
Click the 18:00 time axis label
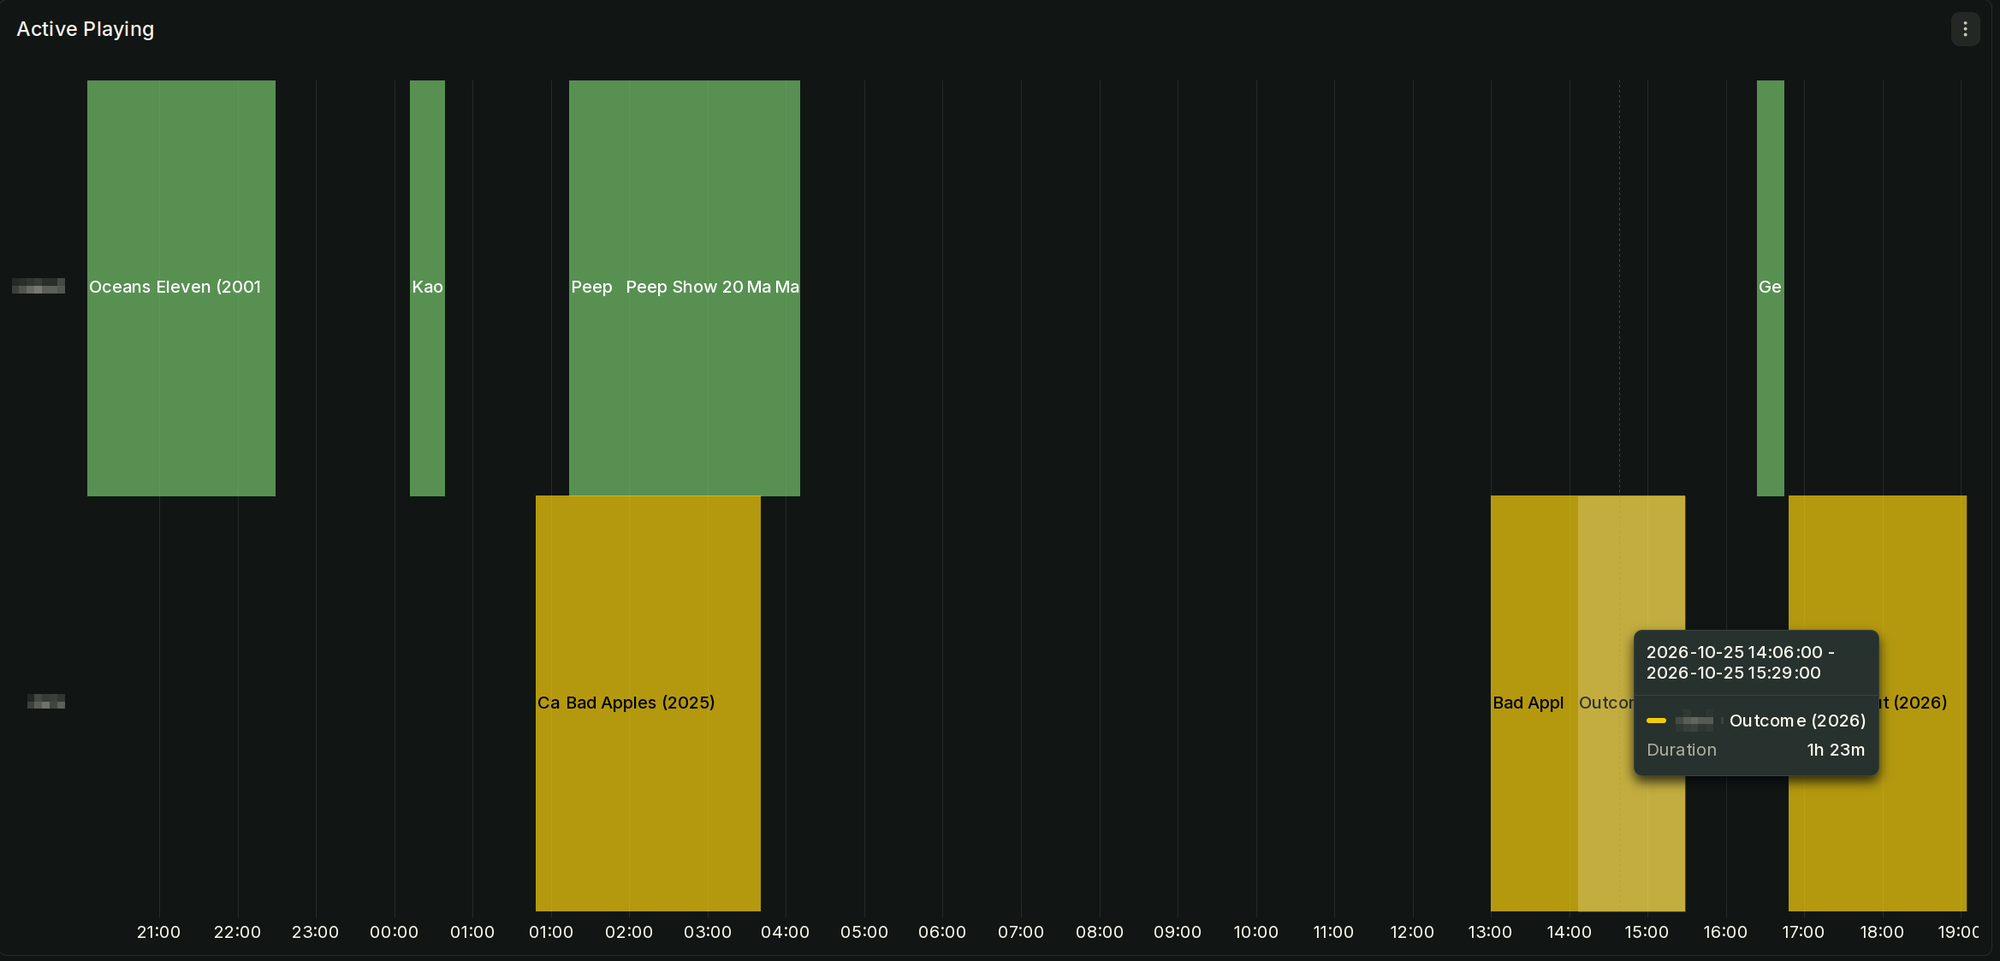point(1882,932)
